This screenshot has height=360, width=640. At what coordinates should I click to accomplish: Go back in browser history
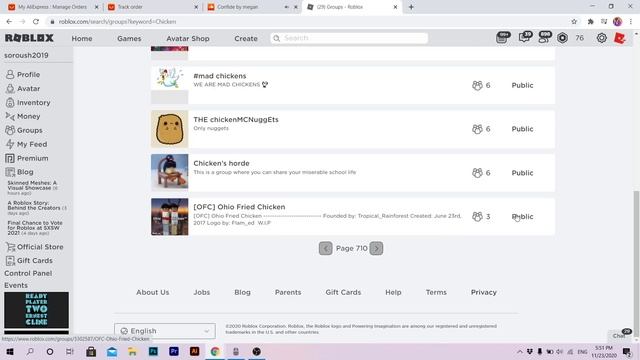click(9, 22)
